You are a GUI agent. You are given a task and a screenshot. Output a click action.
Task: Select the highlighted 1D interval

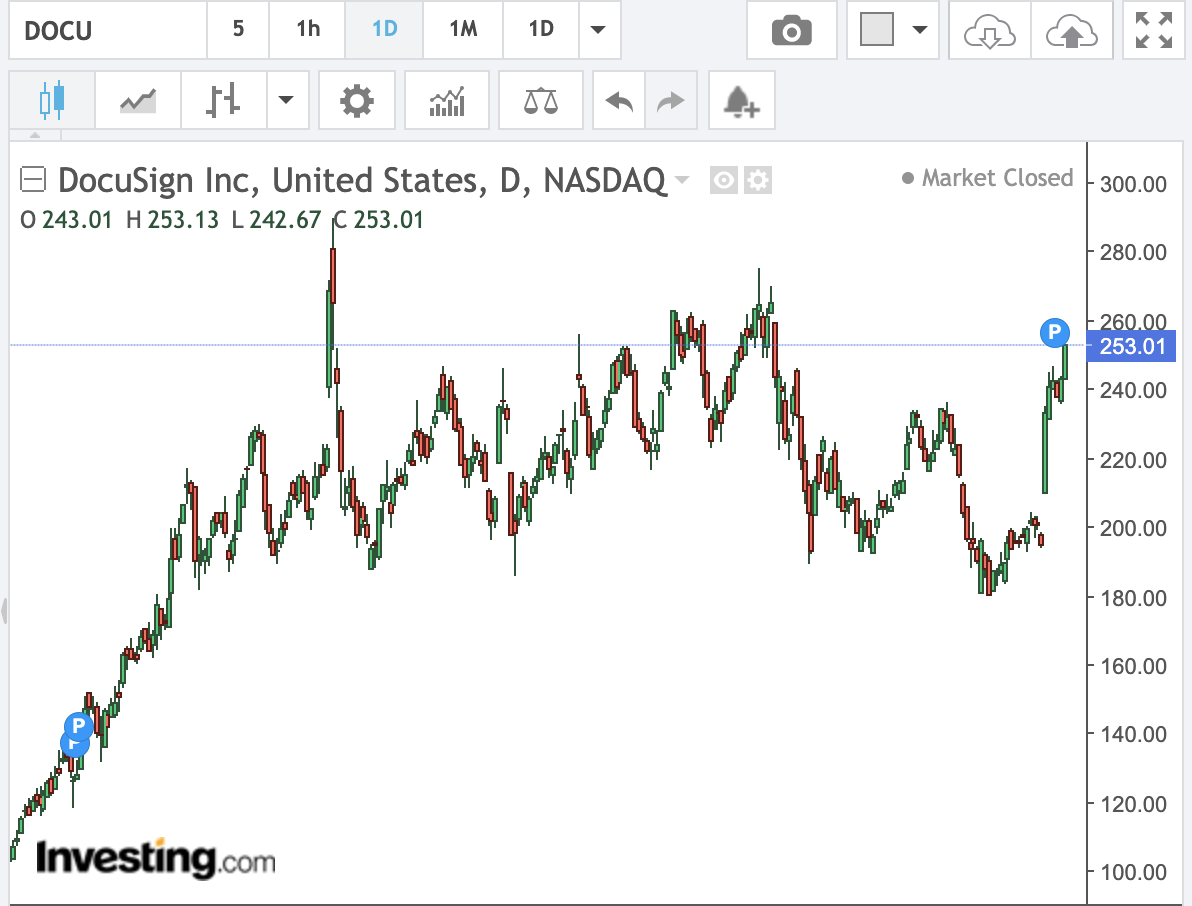click(385, 30)
